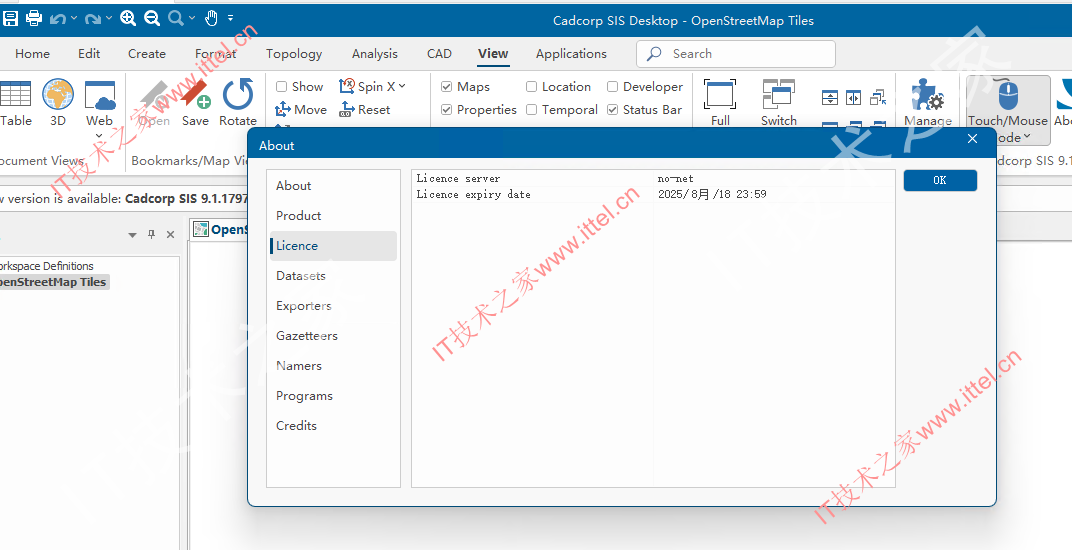Open the Manage add-ins puzzle icon
Image resolution: width=1072 pixels, height=550 pixels.
click(x=928, y=103)
